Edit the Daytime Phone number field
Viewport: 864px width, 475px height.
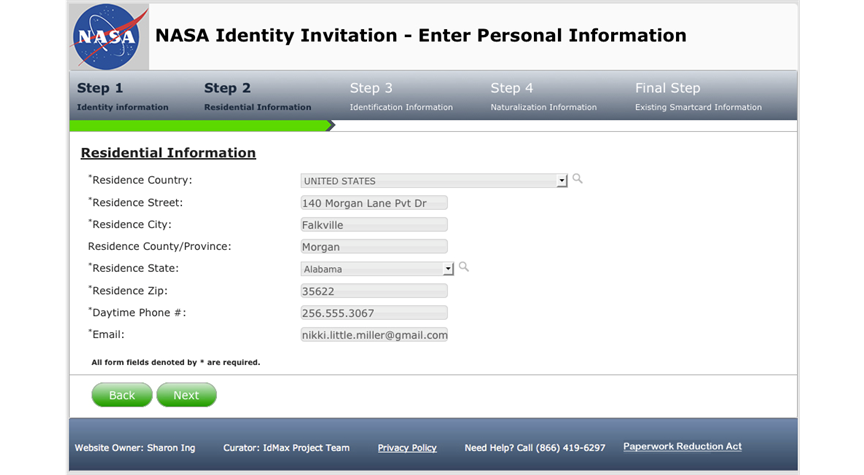pos(374,313)
